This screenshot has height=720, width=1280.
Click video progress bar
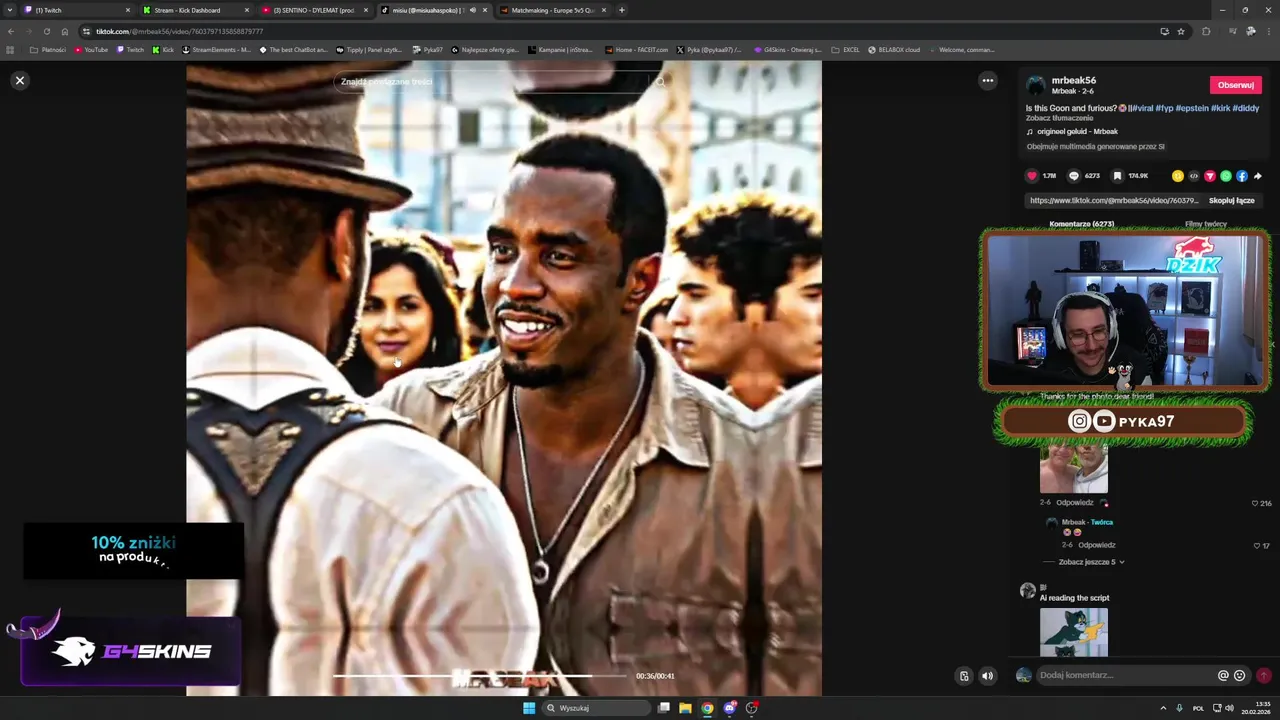pyautogui.click(x=480, y=676)
